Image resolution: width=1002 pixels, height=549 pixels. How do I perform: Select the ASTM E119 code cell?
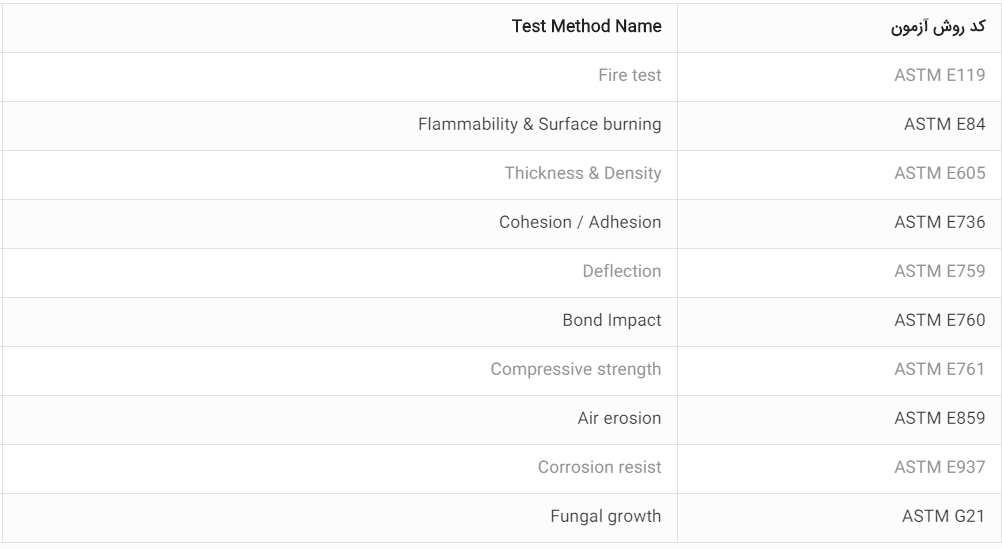pos(939,76)
